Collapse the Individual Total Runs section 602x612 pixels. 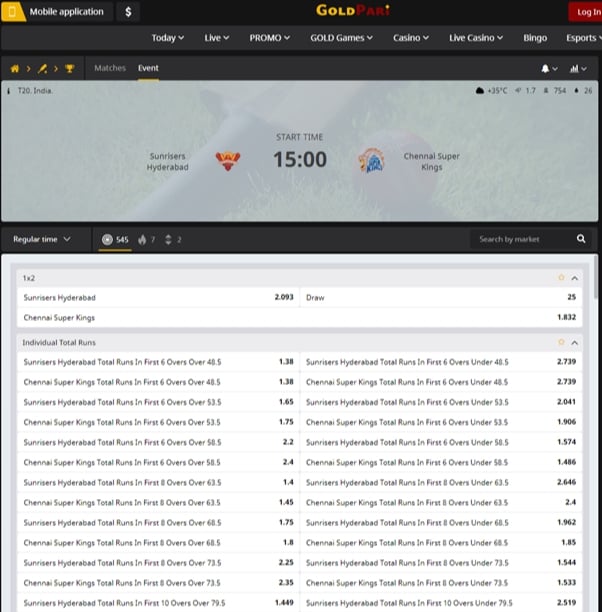coord(575,343)
